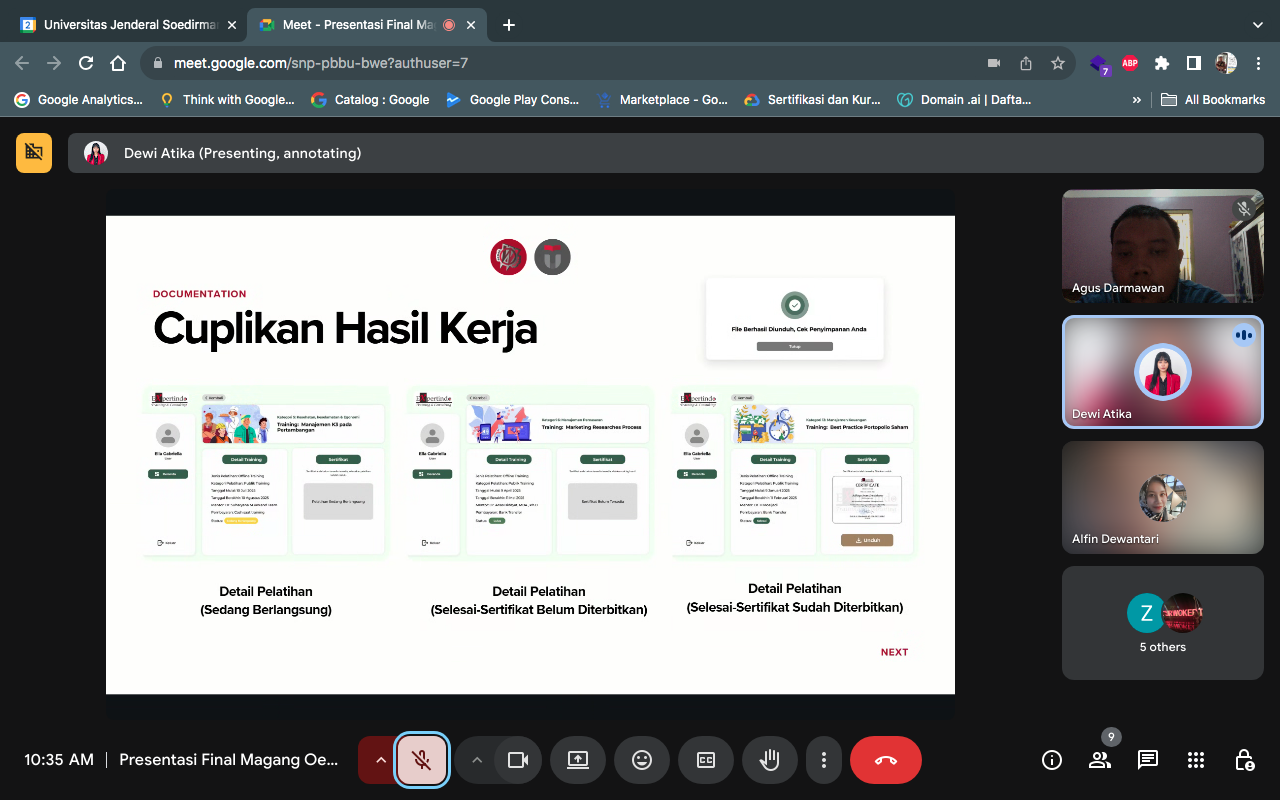
Task: Start presenting your screen
Action: pos(578,760)
